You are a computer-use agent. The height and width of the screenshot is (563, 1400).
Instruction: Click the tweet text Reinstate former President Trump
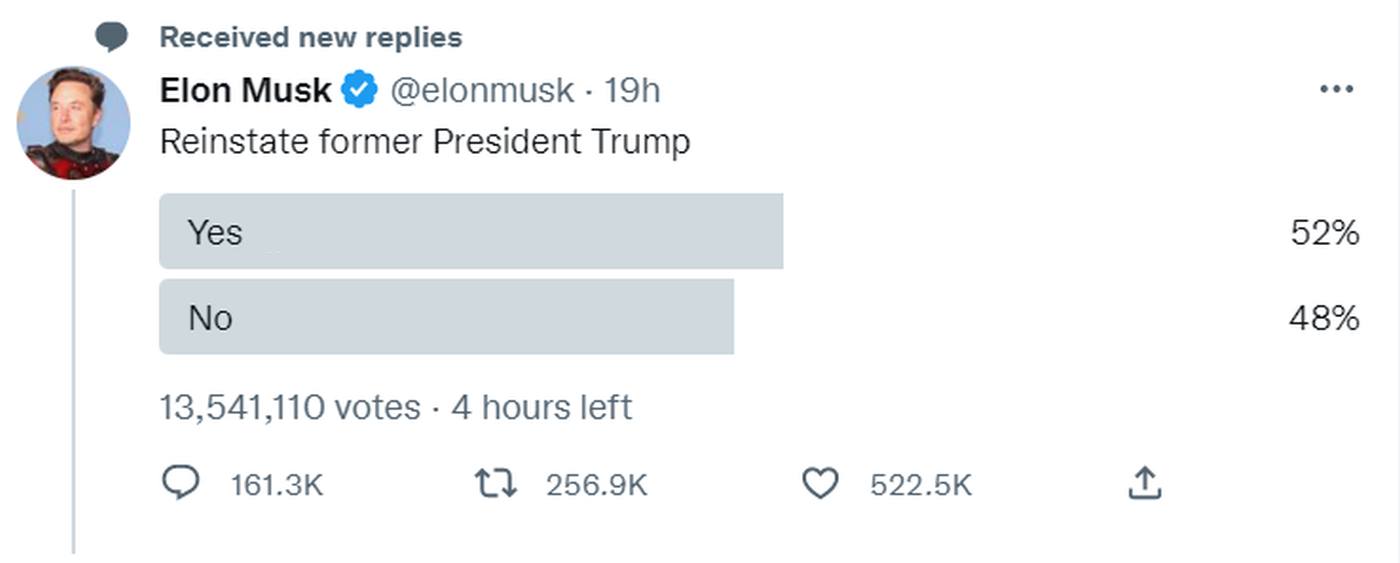point(425,142)
